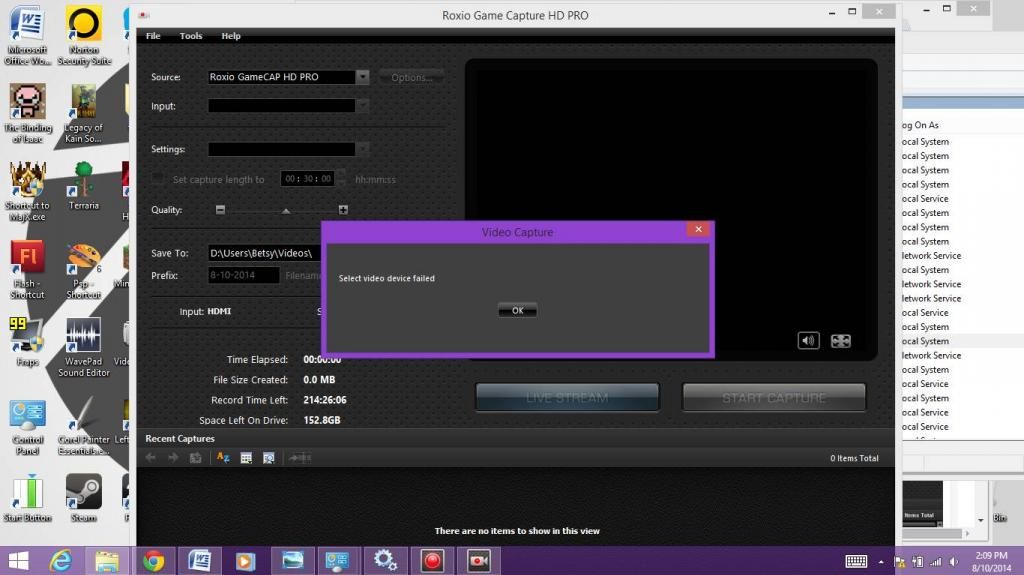The height and width of the screenshot is (575, 1024).
Task: Click the view layout grid icon
Action: 246,458
